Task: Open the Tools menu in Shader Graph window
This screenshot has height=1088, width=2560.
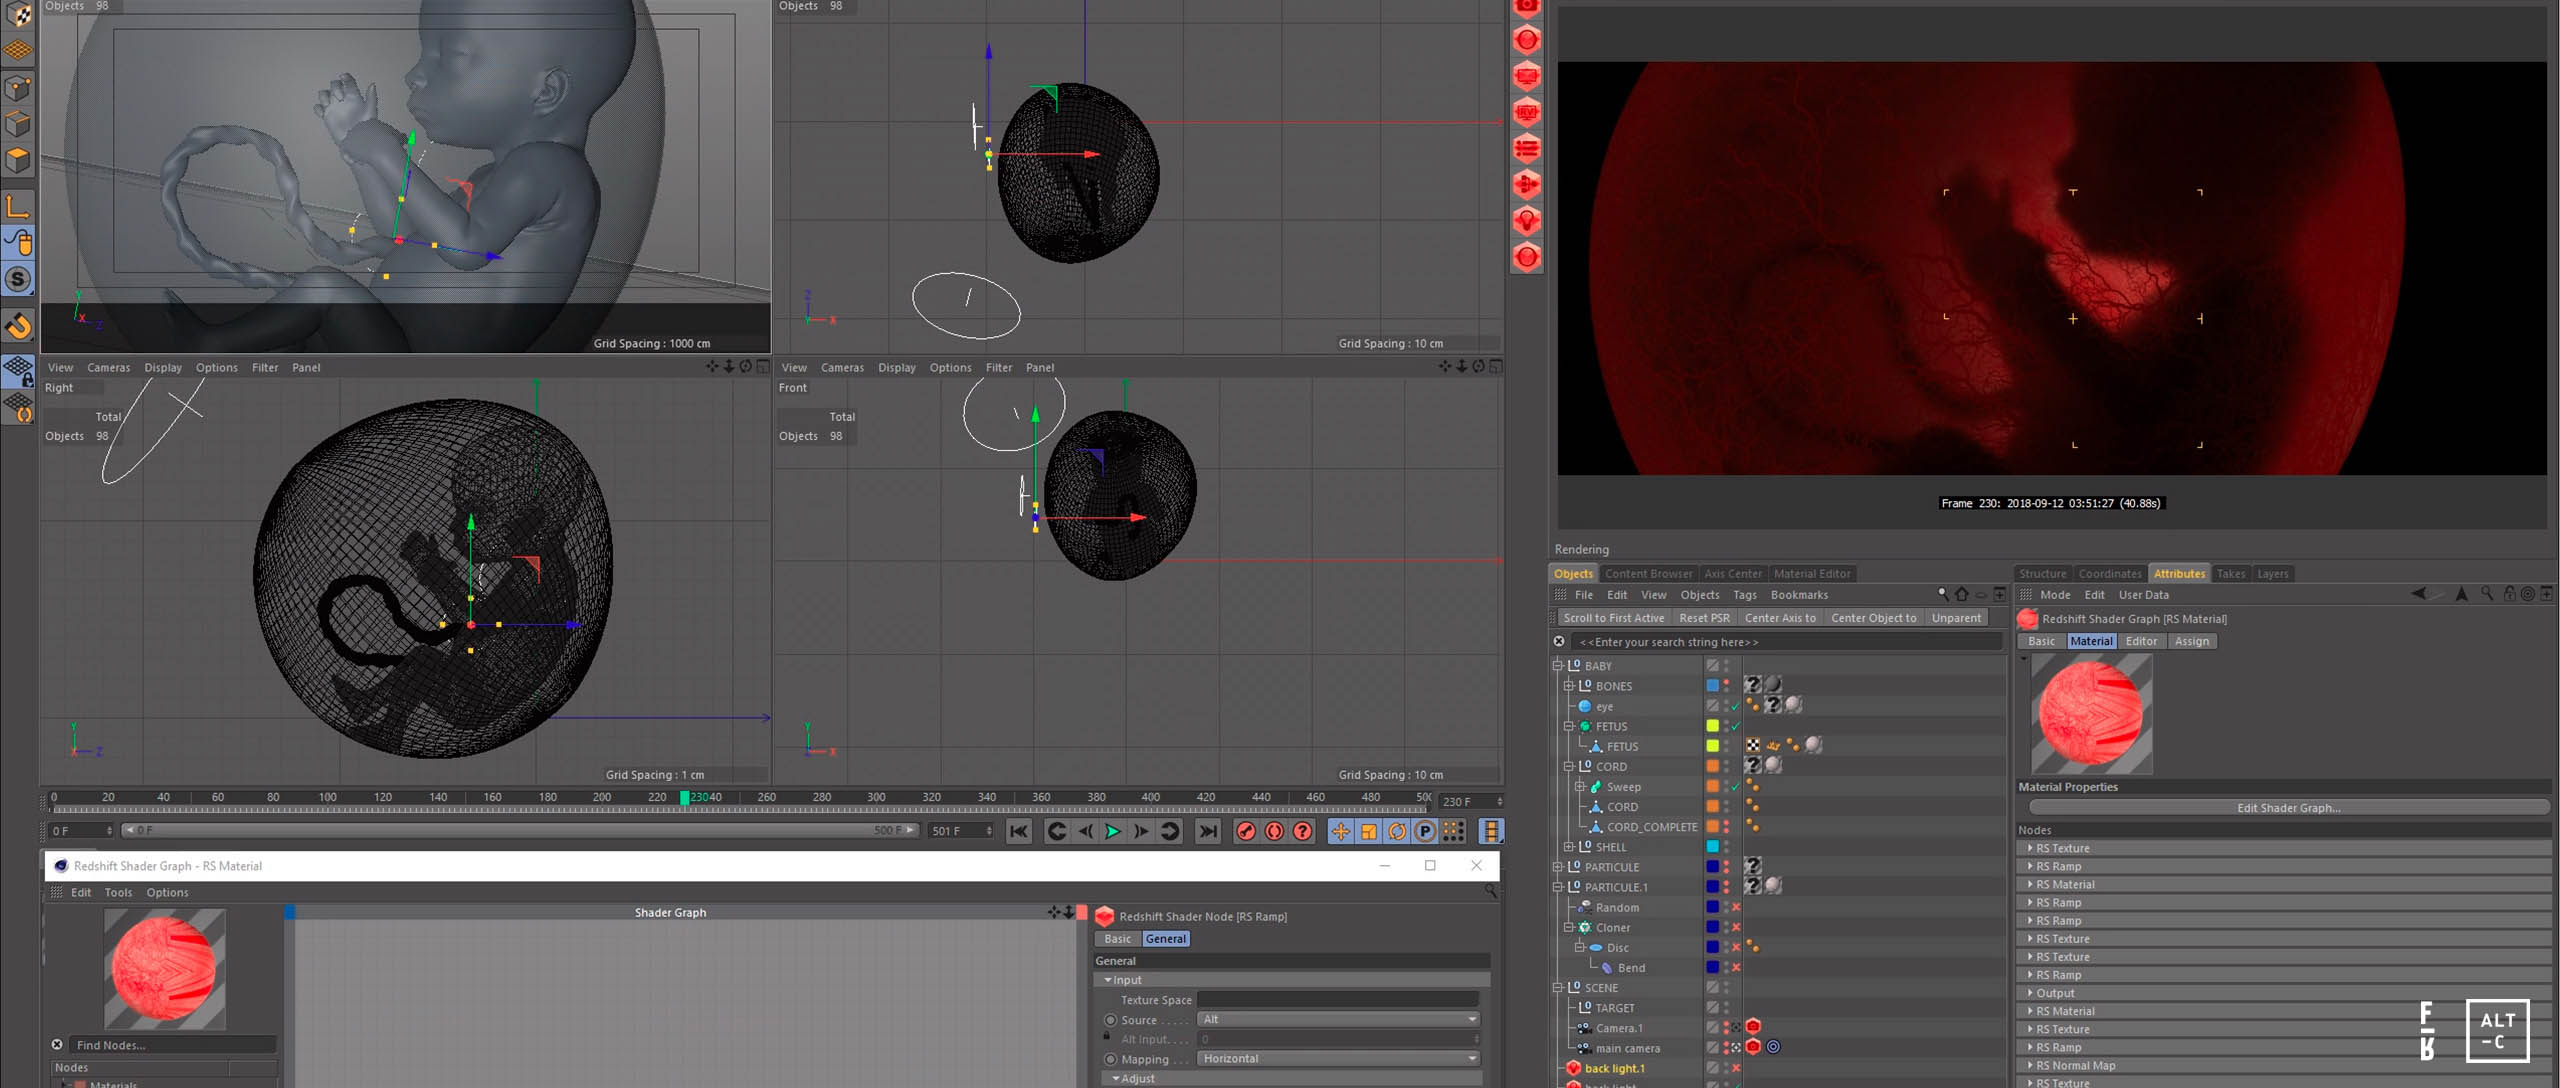Action: [x=118, y=893]
